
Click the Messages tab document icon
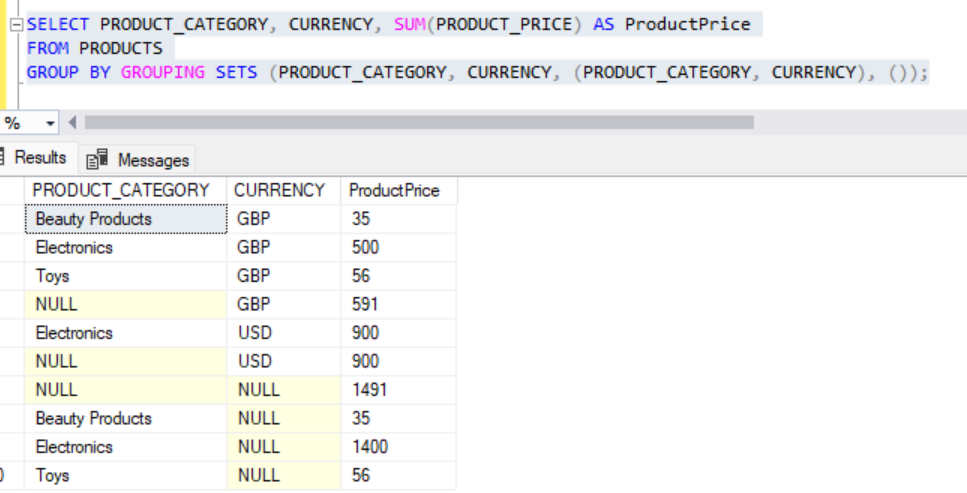98,160
